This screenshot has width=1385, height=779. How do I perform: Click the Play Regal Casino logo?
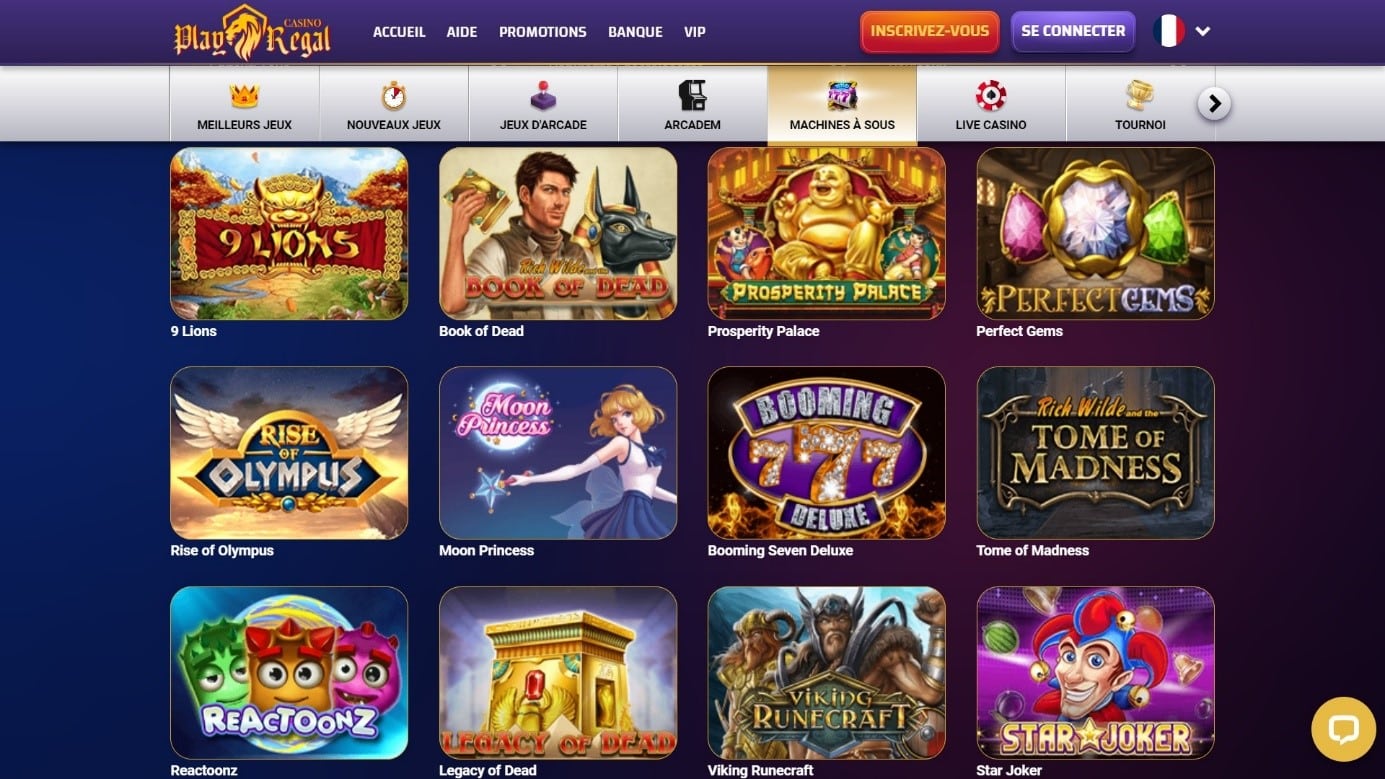pyautogui.click(x=252, y=32)
